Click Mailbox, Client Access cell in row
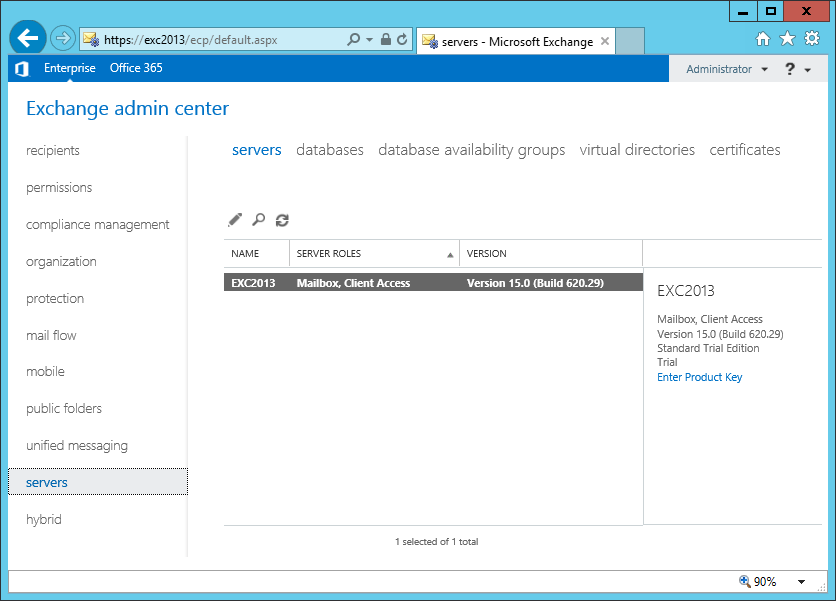Viewport: 836px width, 601px height. click(353, 283)
